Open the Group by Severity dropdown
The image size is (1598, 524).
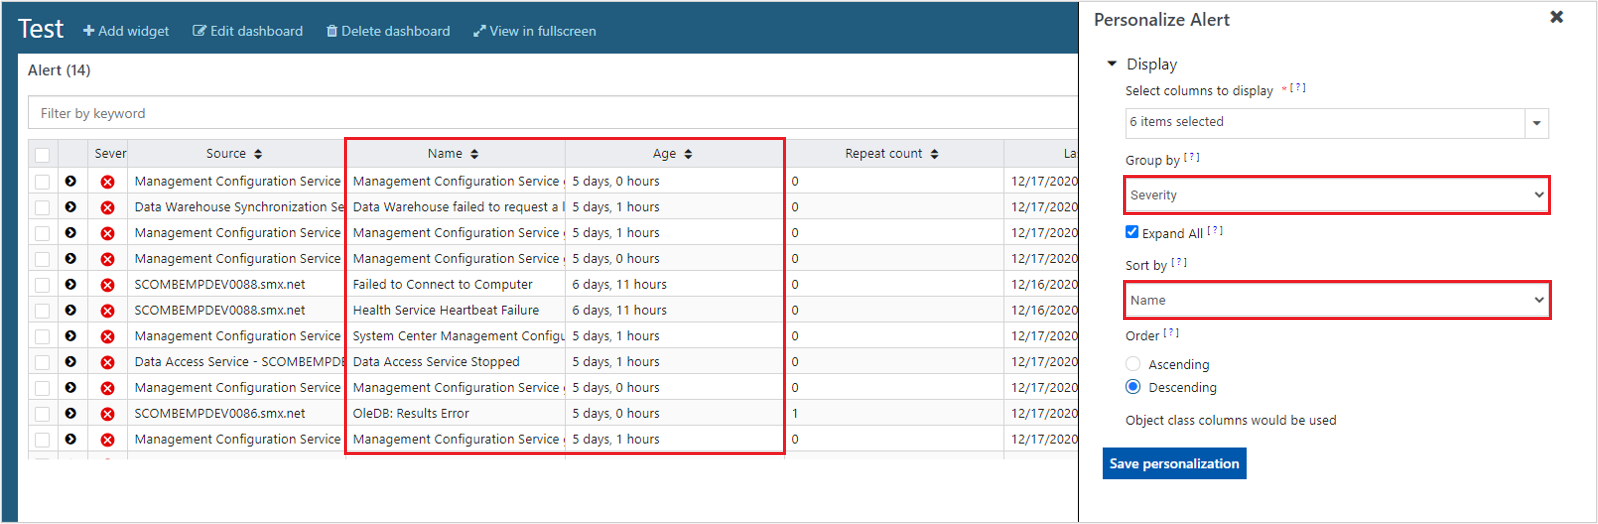click(1337, 195)
